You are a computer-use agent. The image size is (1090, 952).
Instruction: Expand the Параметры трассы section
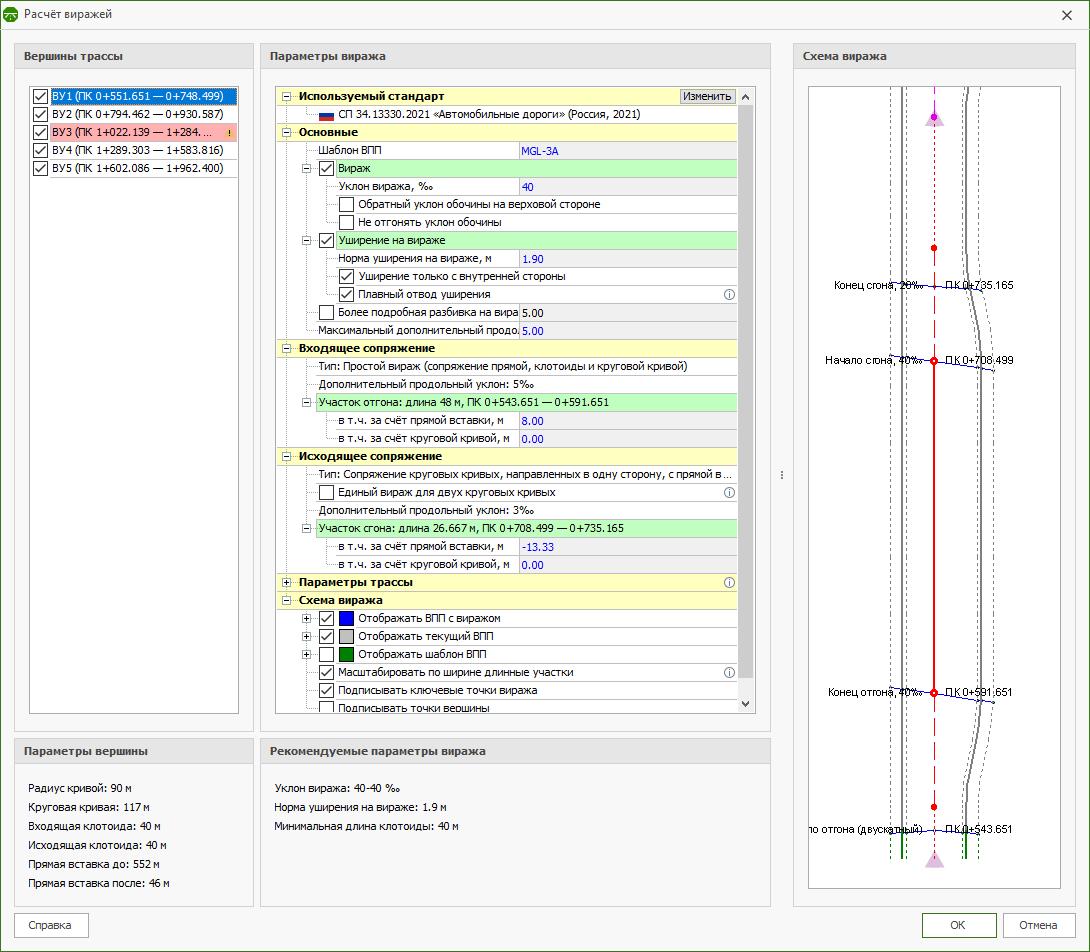click(287, 583)
